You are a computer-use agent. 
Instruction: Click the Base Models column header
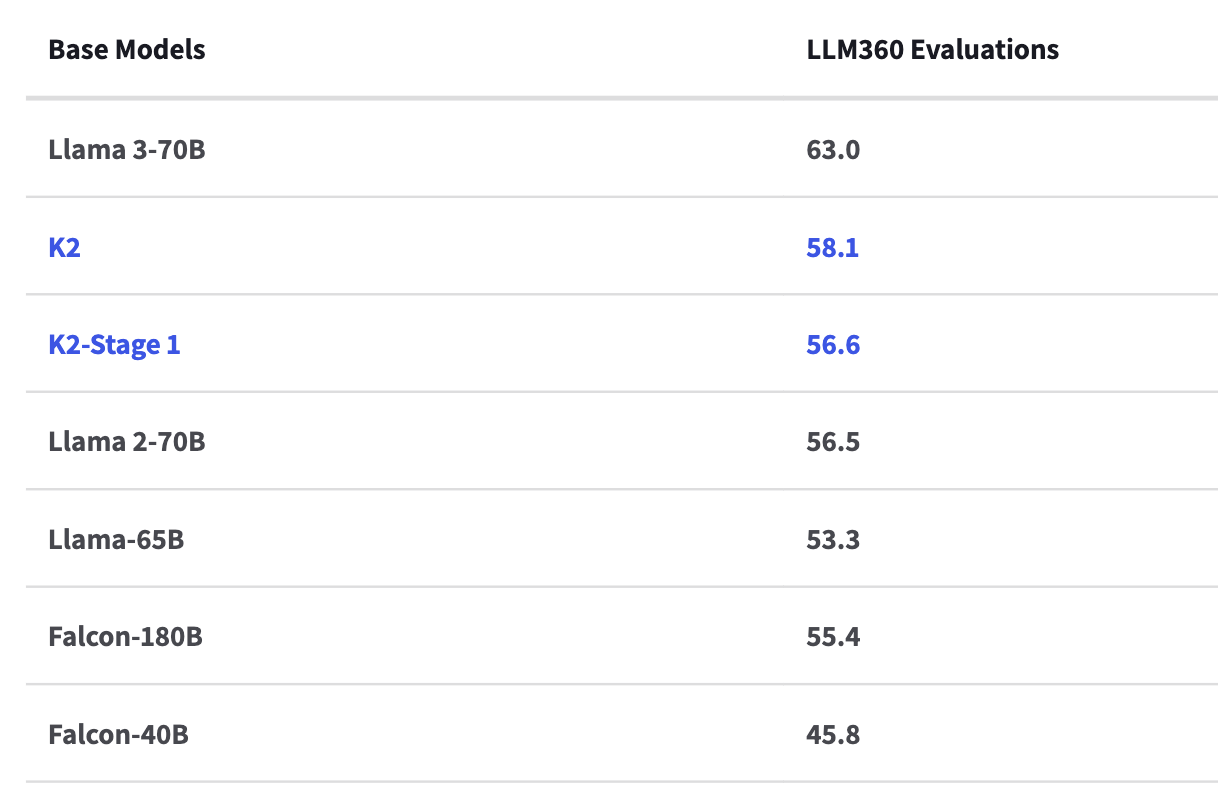tap(127, 49)
